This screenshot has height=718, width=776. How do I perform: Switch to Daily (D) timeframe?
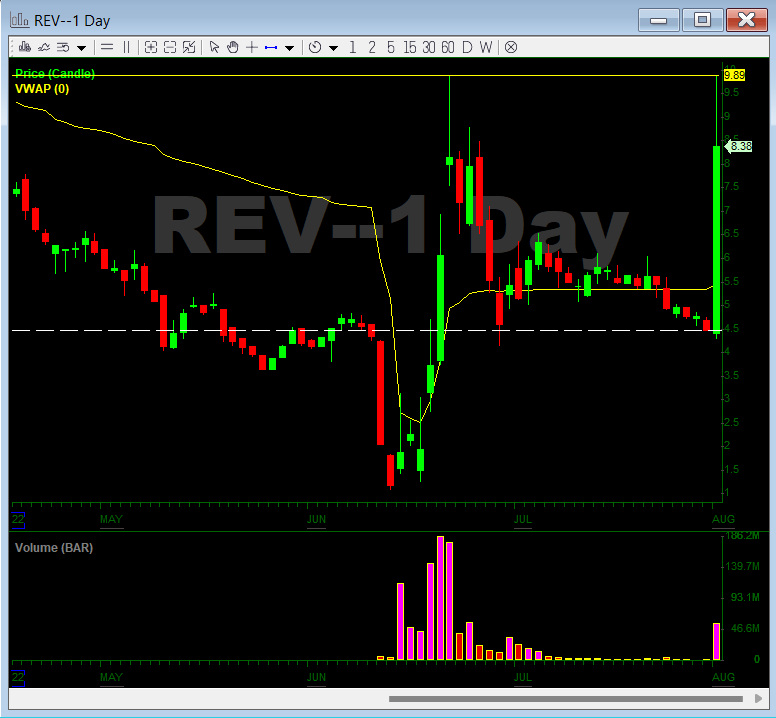point(467,48)
